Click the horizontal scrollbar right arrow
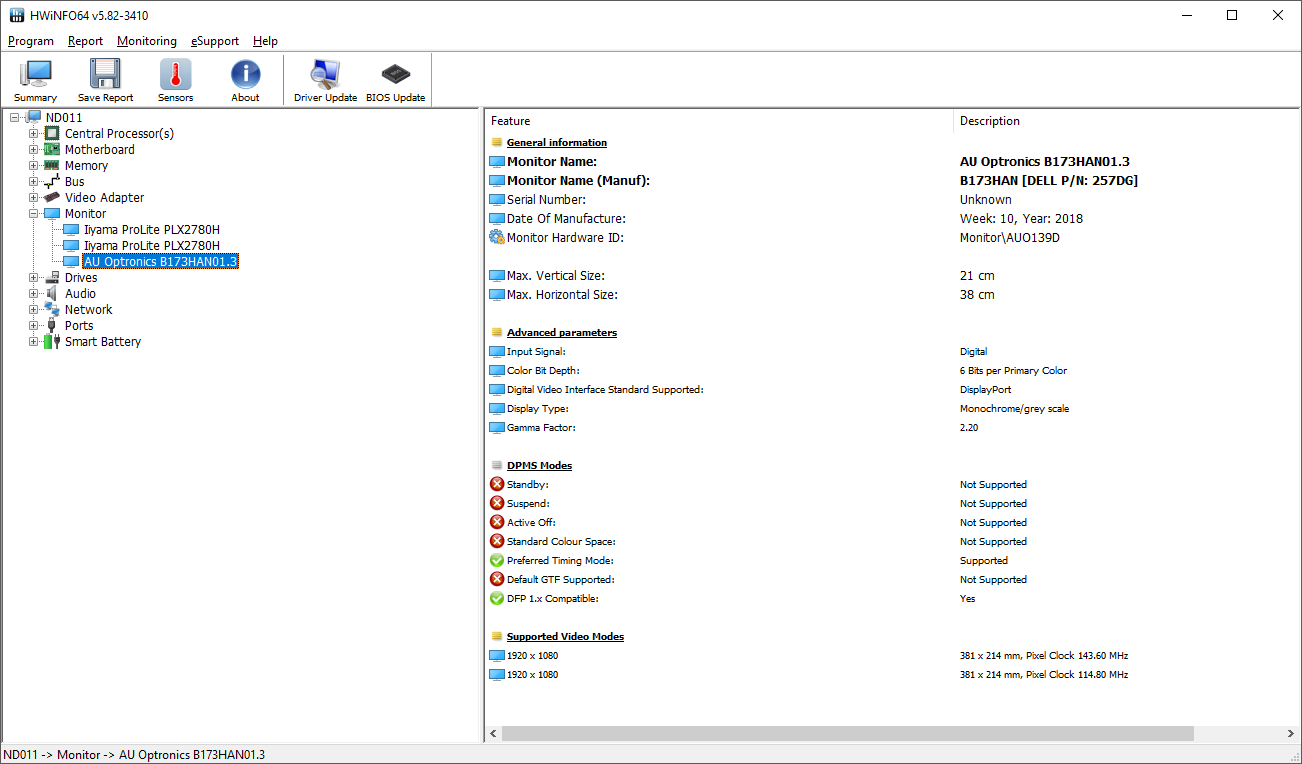Screen dimensions: 1302x764 [x=1292, y=733]
